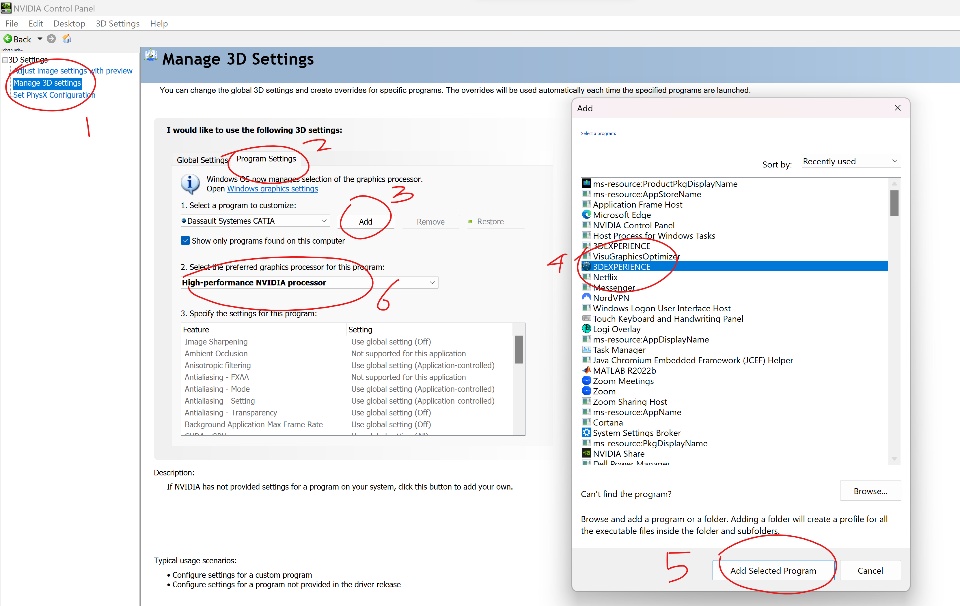The image size is (960, 606).
Task: Select Netflix in the program list
Action: (605, 277)
